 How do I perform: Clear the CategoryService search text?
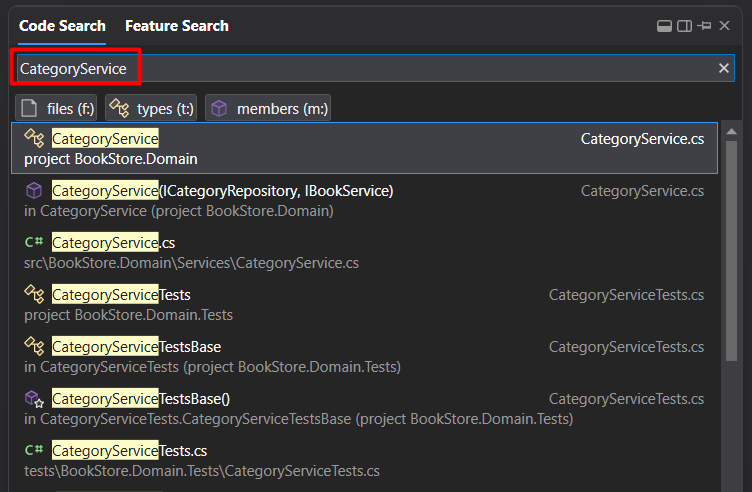click(x=724, y=68)
